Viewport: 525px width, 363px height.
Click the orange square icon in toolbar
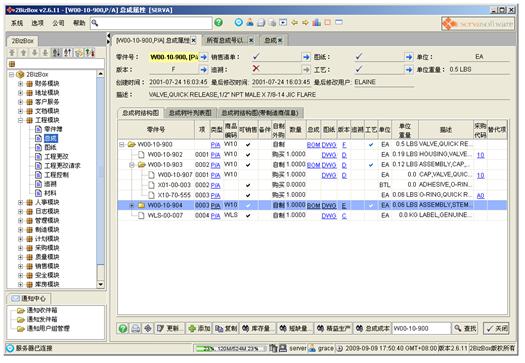pyautogui.click(x=327, y=22)
